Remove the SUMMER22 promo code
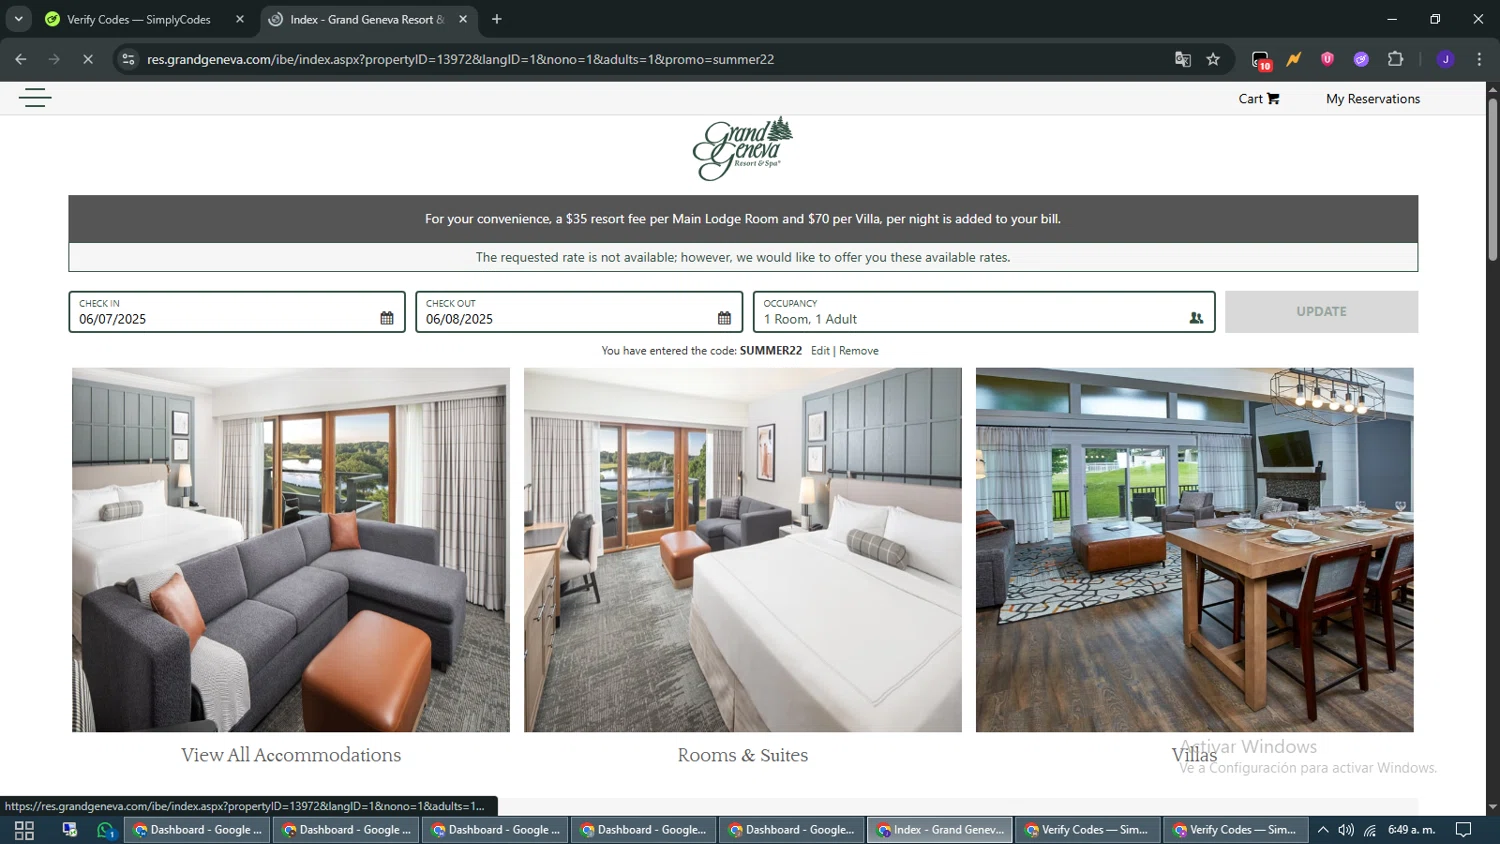This screenshot has width=1500, height=844. tap(859, 351)
